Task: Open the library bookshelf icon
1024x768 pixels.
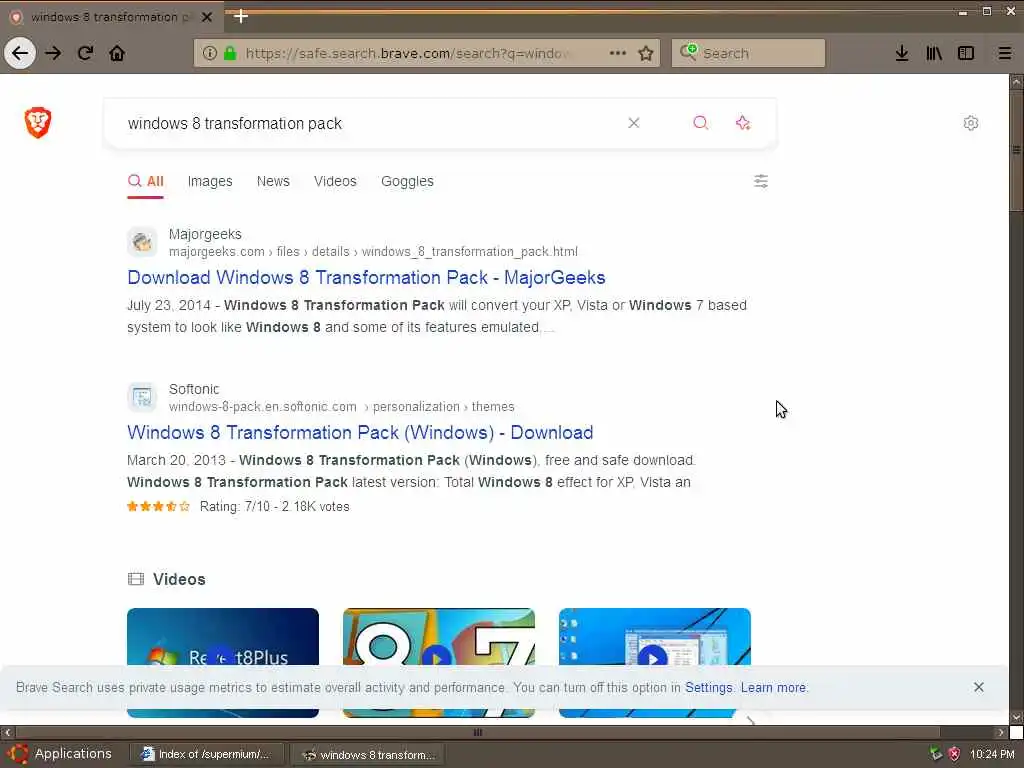Action: coord(934,53)
